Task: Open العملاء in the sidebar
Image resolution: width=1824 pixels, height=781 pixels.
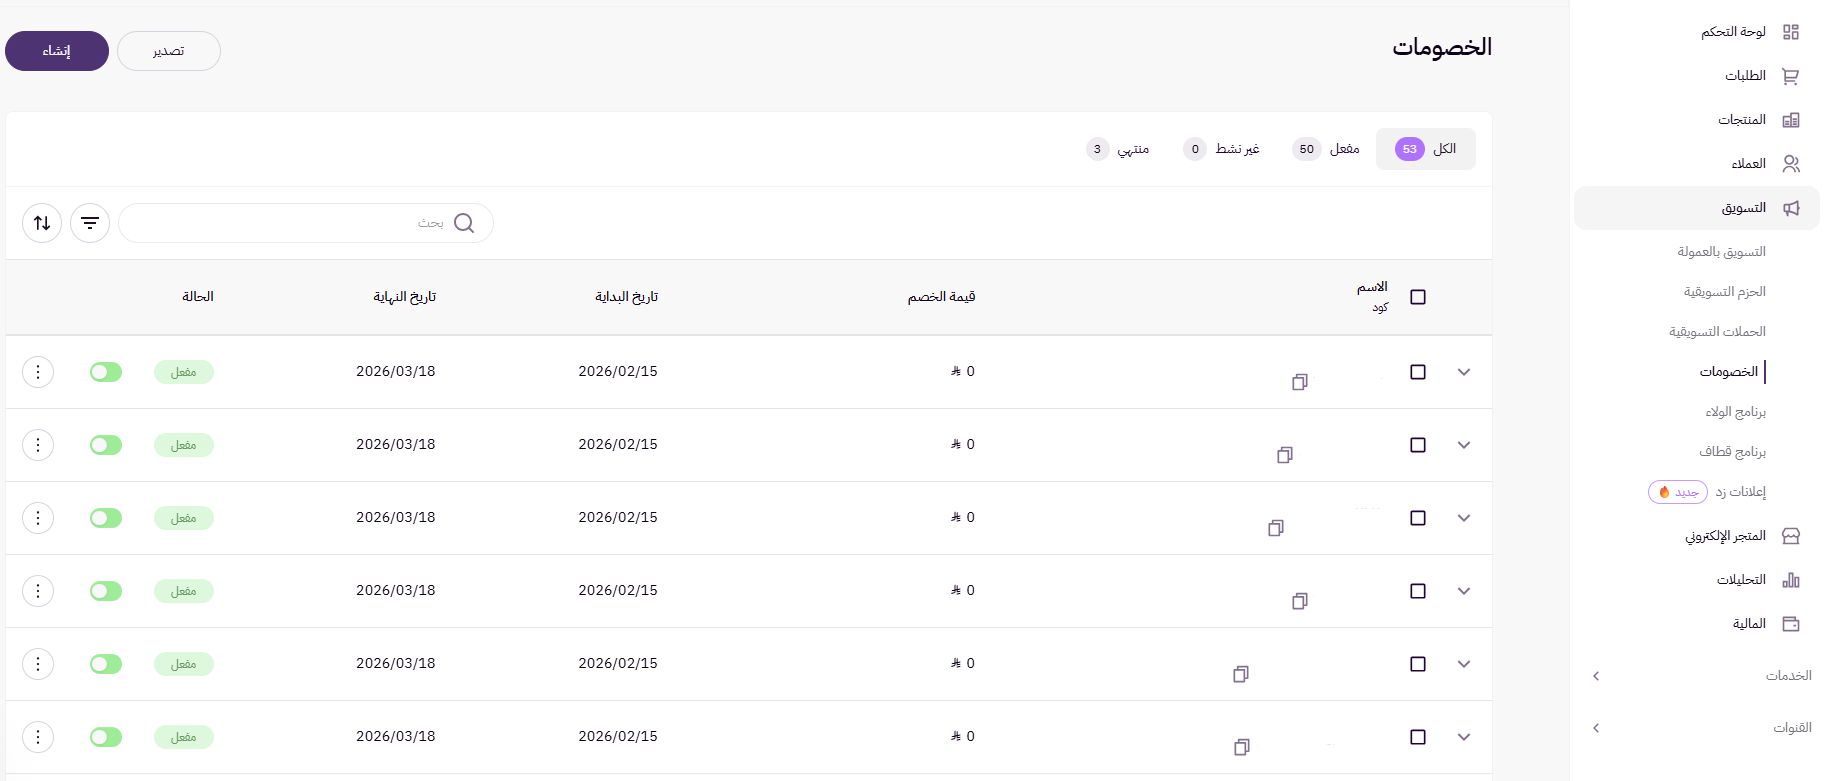Action: 1750,164
